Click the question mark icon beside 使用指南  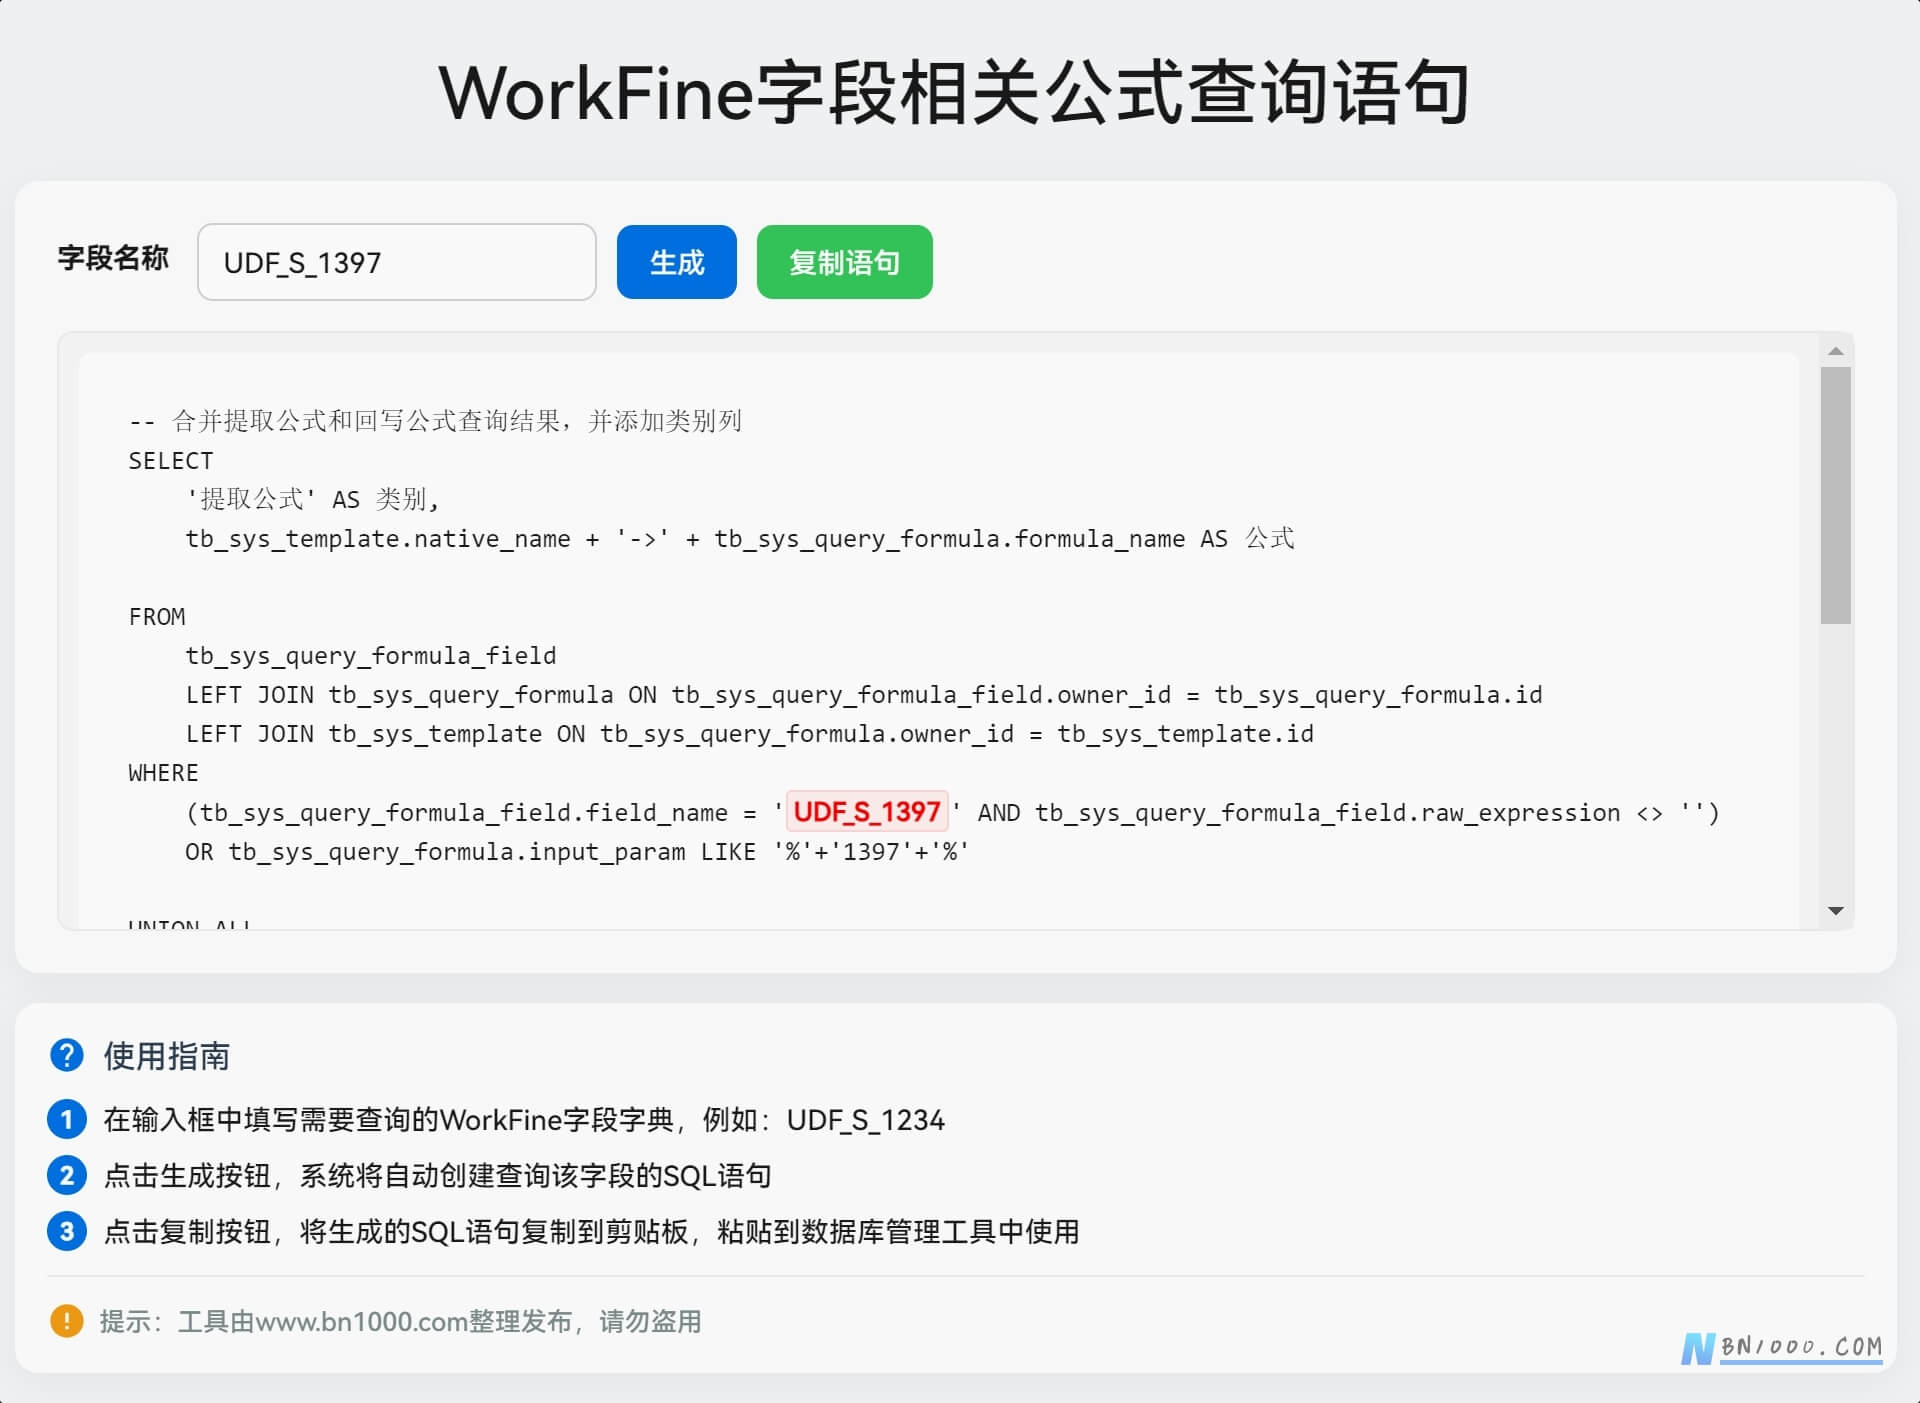[x=66, y=1055]
